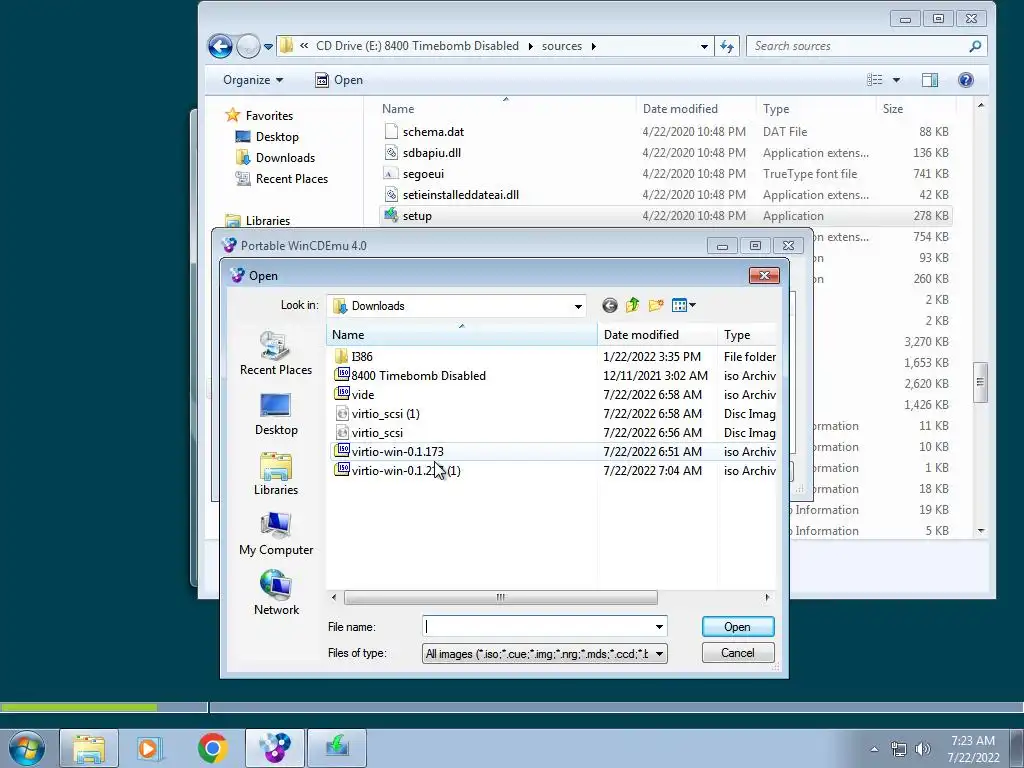Click sources in Explorer address breadcrumb
Screen dimensions: 1024x768
562,46
